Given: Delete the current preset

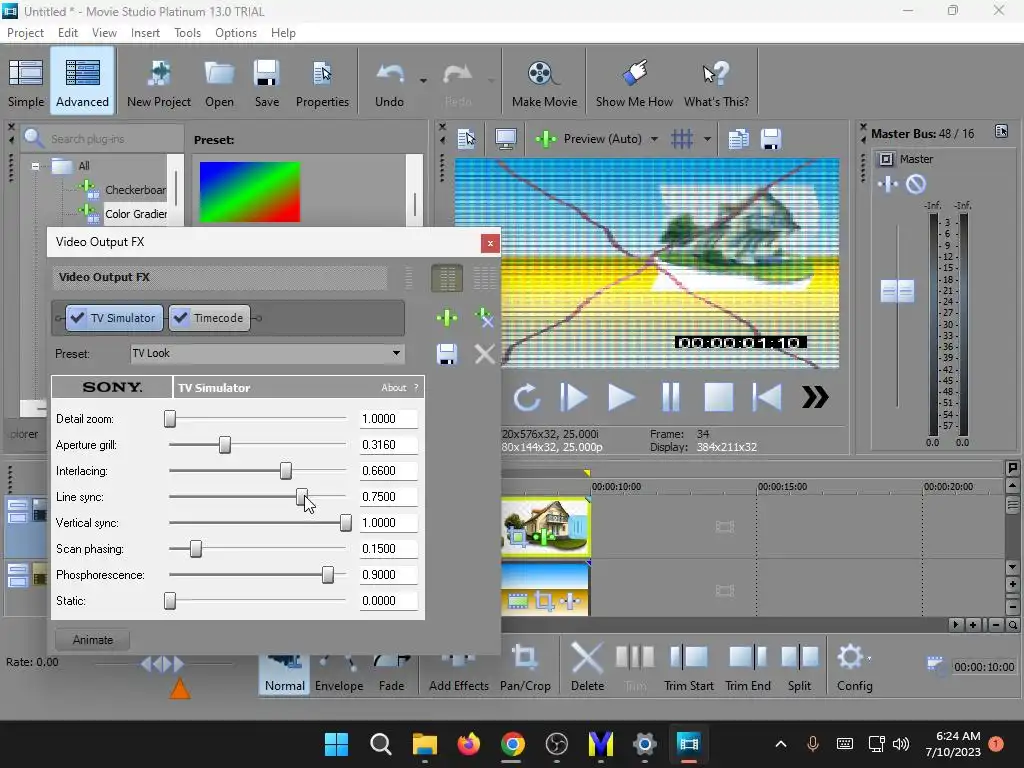Looking at the screenshot, I should pos(485,354).
